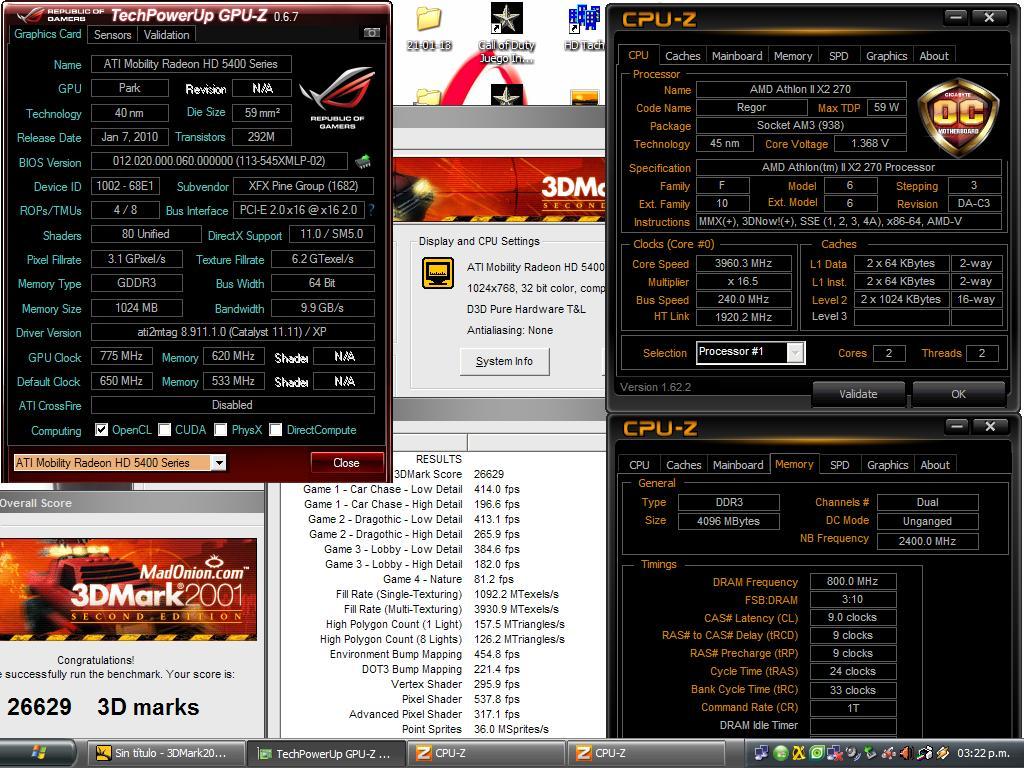Open About tab in the memory CPU-Z window
This screenshot has width=1024, height=768.
pos(935,465)
